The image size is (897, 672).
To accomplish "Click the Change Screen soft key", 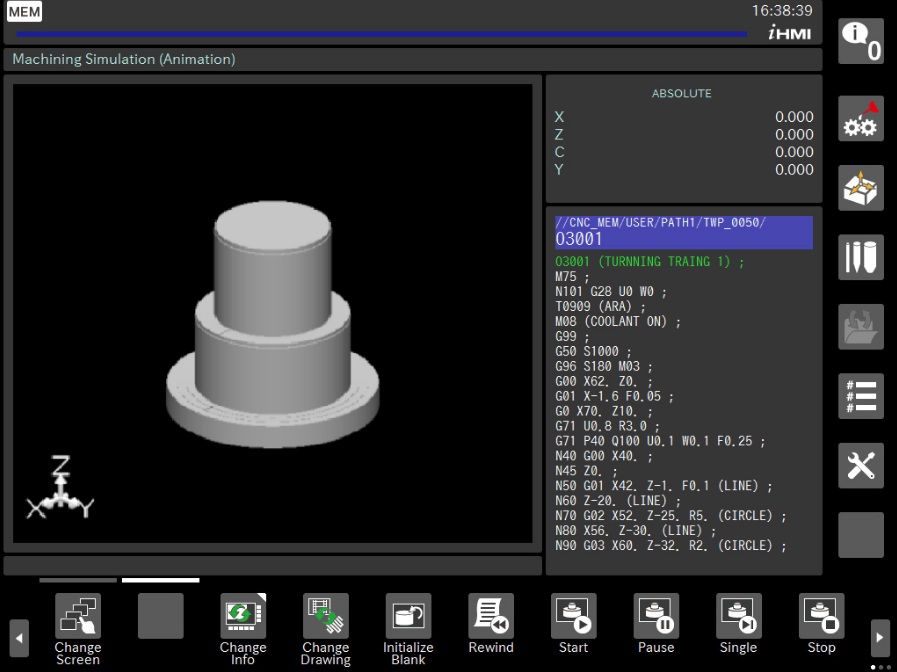I will click(78, 626).
